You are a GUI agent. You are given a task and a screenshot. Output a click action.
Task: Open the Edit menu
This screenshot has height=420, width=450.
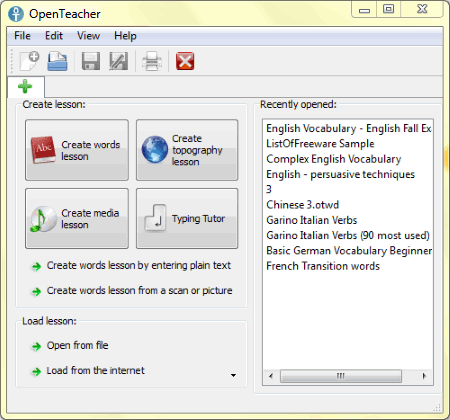point(54,36)
